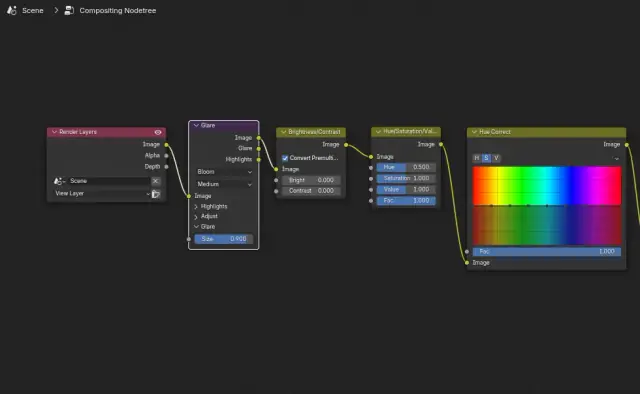The image size is (640, 394).
Task: Click the Bright value field
Action: (311, 180)
